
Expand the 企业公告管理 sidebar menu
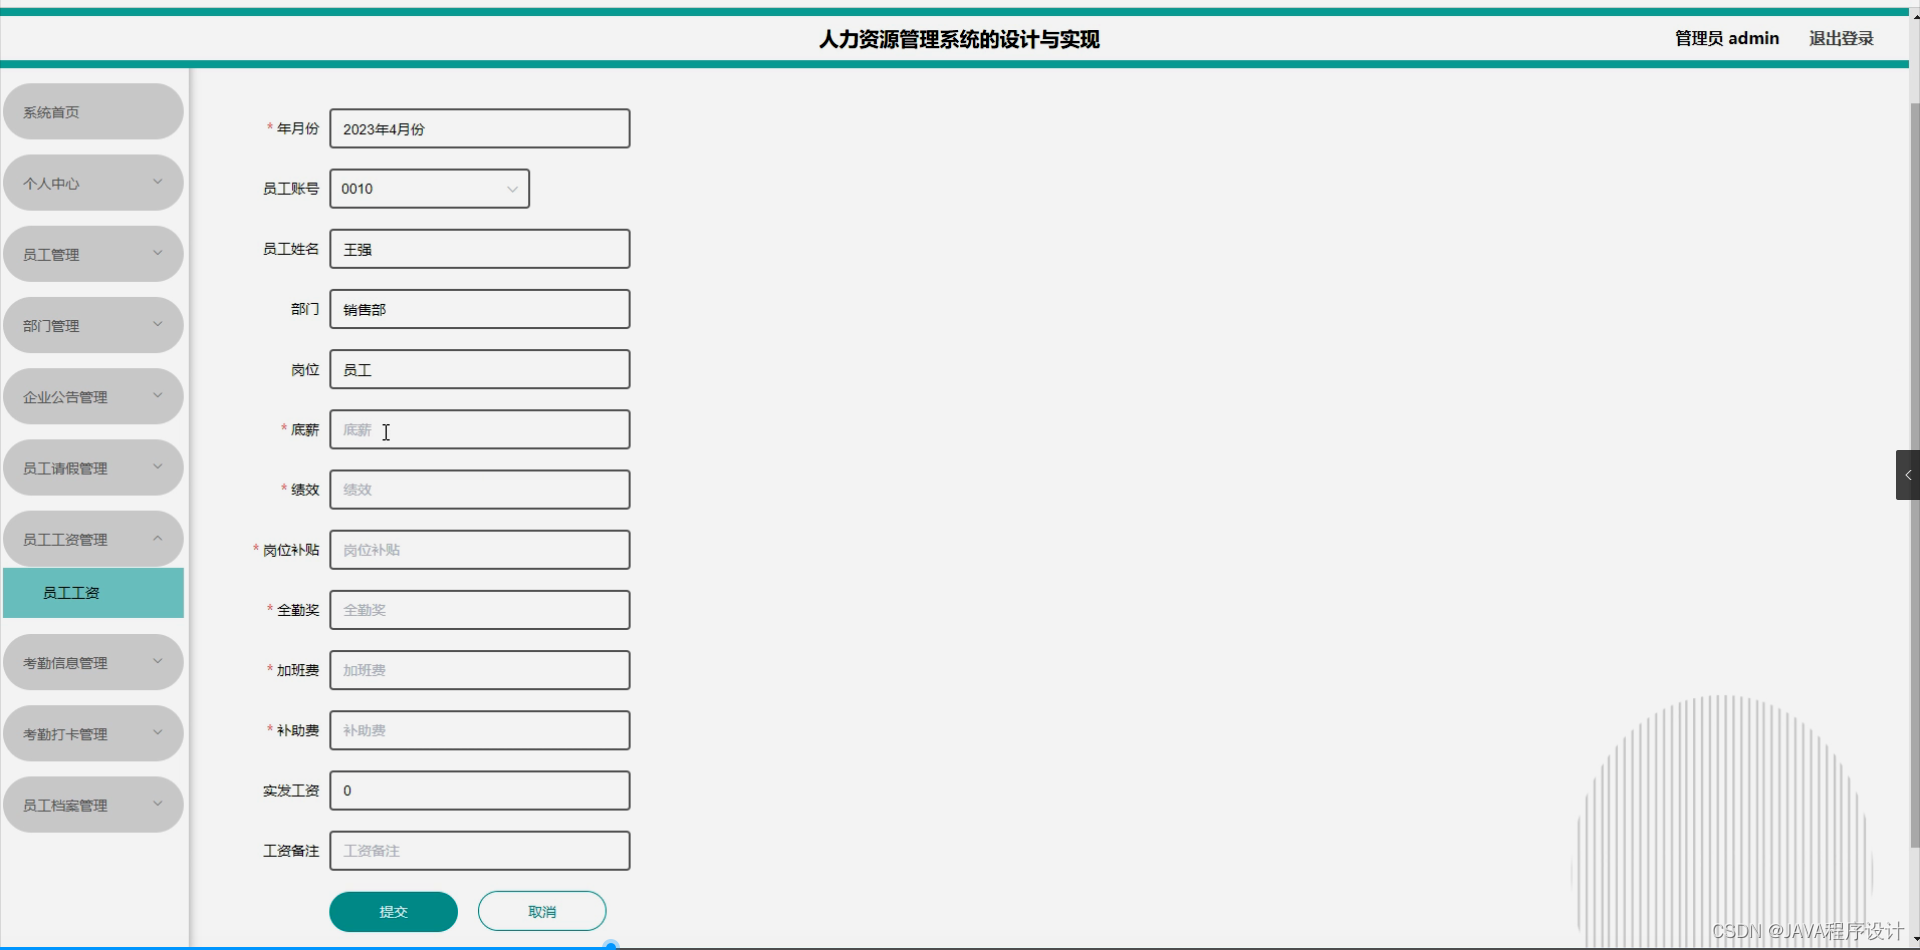(93, 397)
